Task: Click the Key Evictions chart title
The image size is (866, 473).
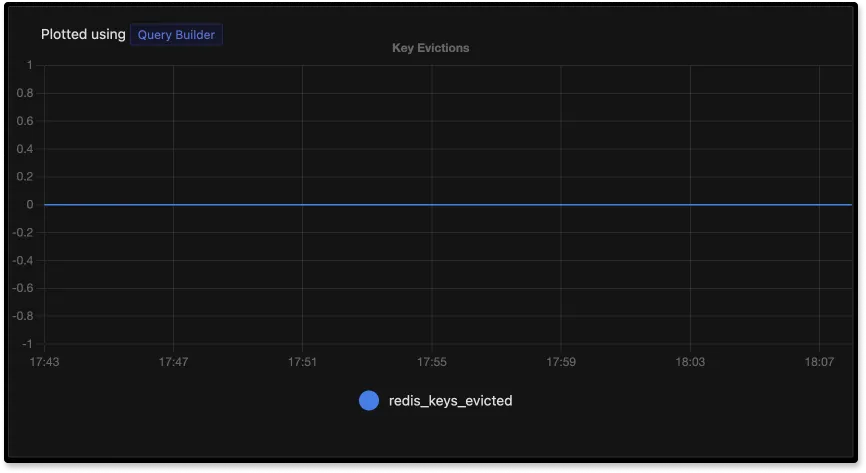Action: click(x=431, y=48)
